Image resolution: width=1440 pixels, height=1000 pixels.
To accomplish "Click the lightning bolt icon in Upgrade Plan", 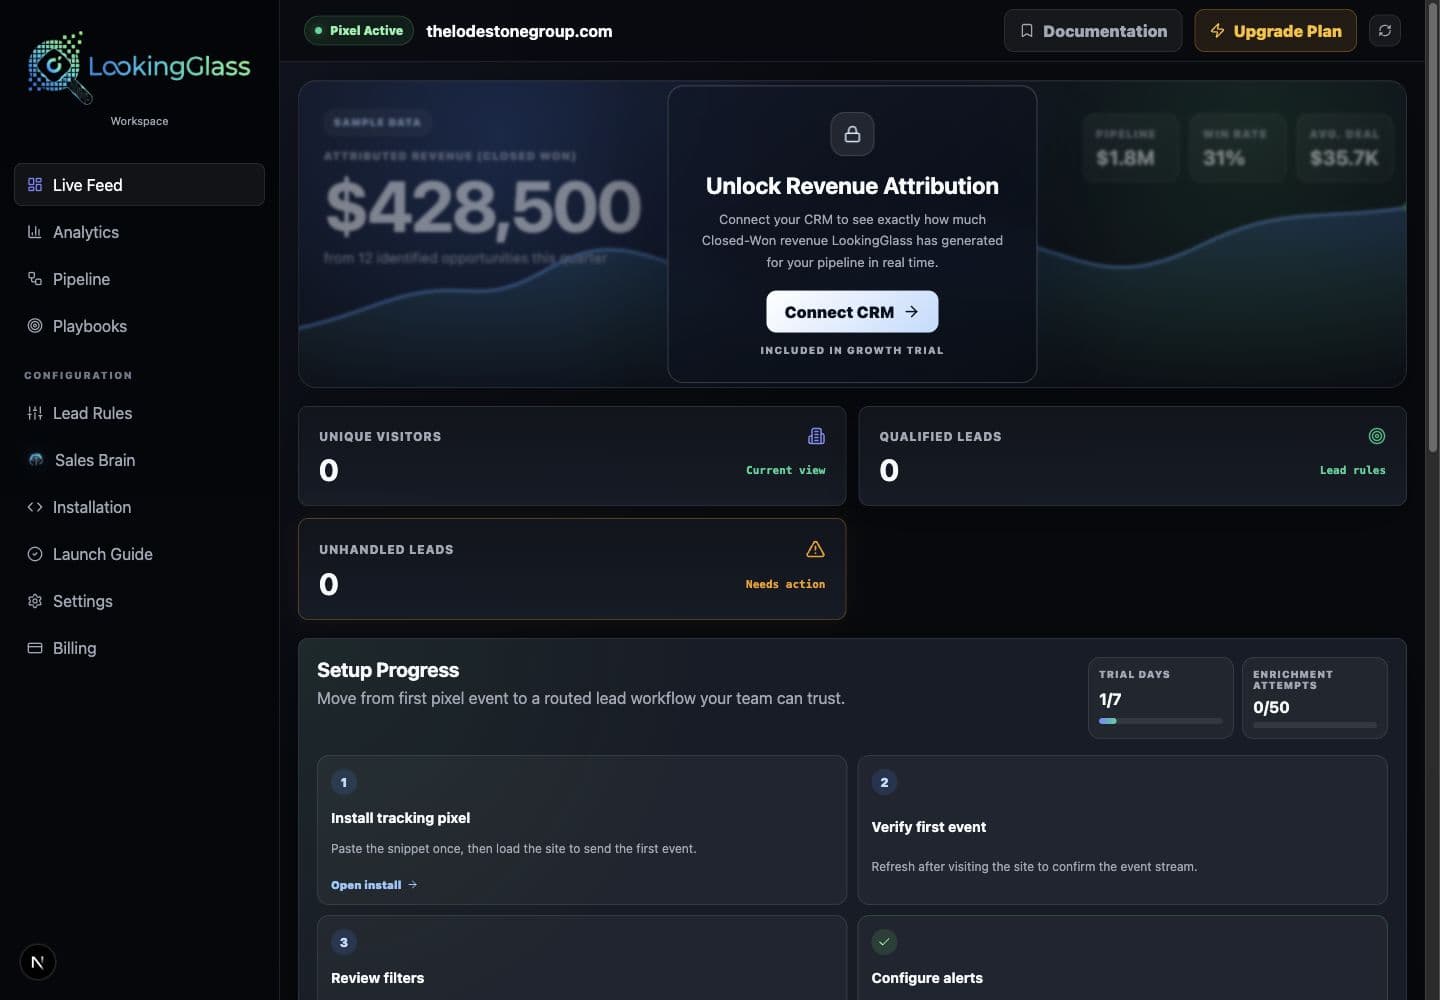I will click(x=1217, y=31).
